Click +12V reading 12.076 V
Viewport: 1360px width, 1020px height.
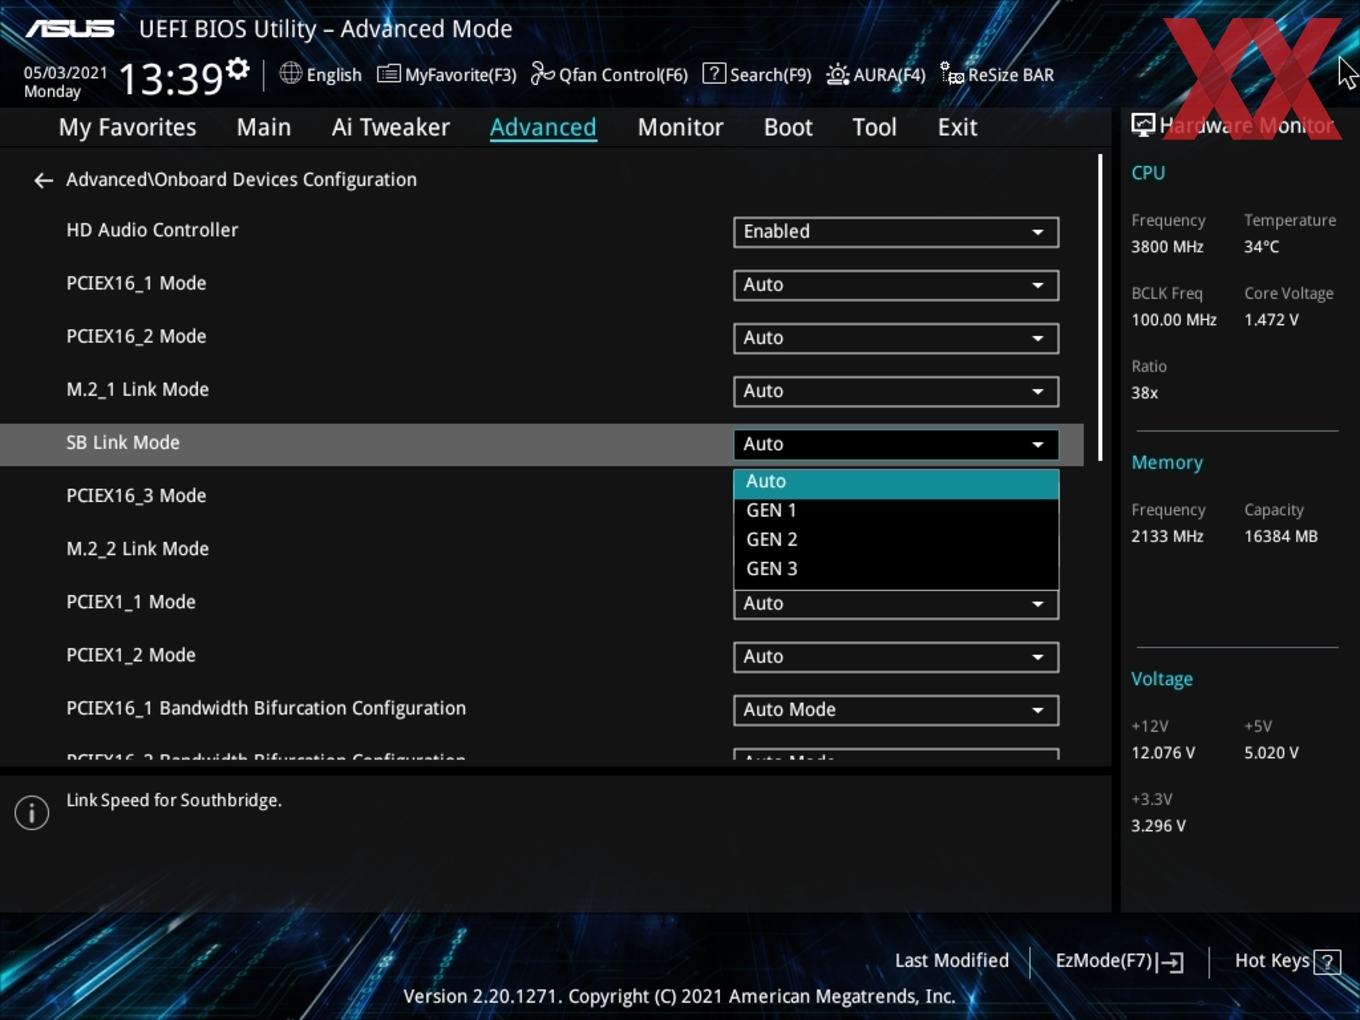[x=1163, y=753]
